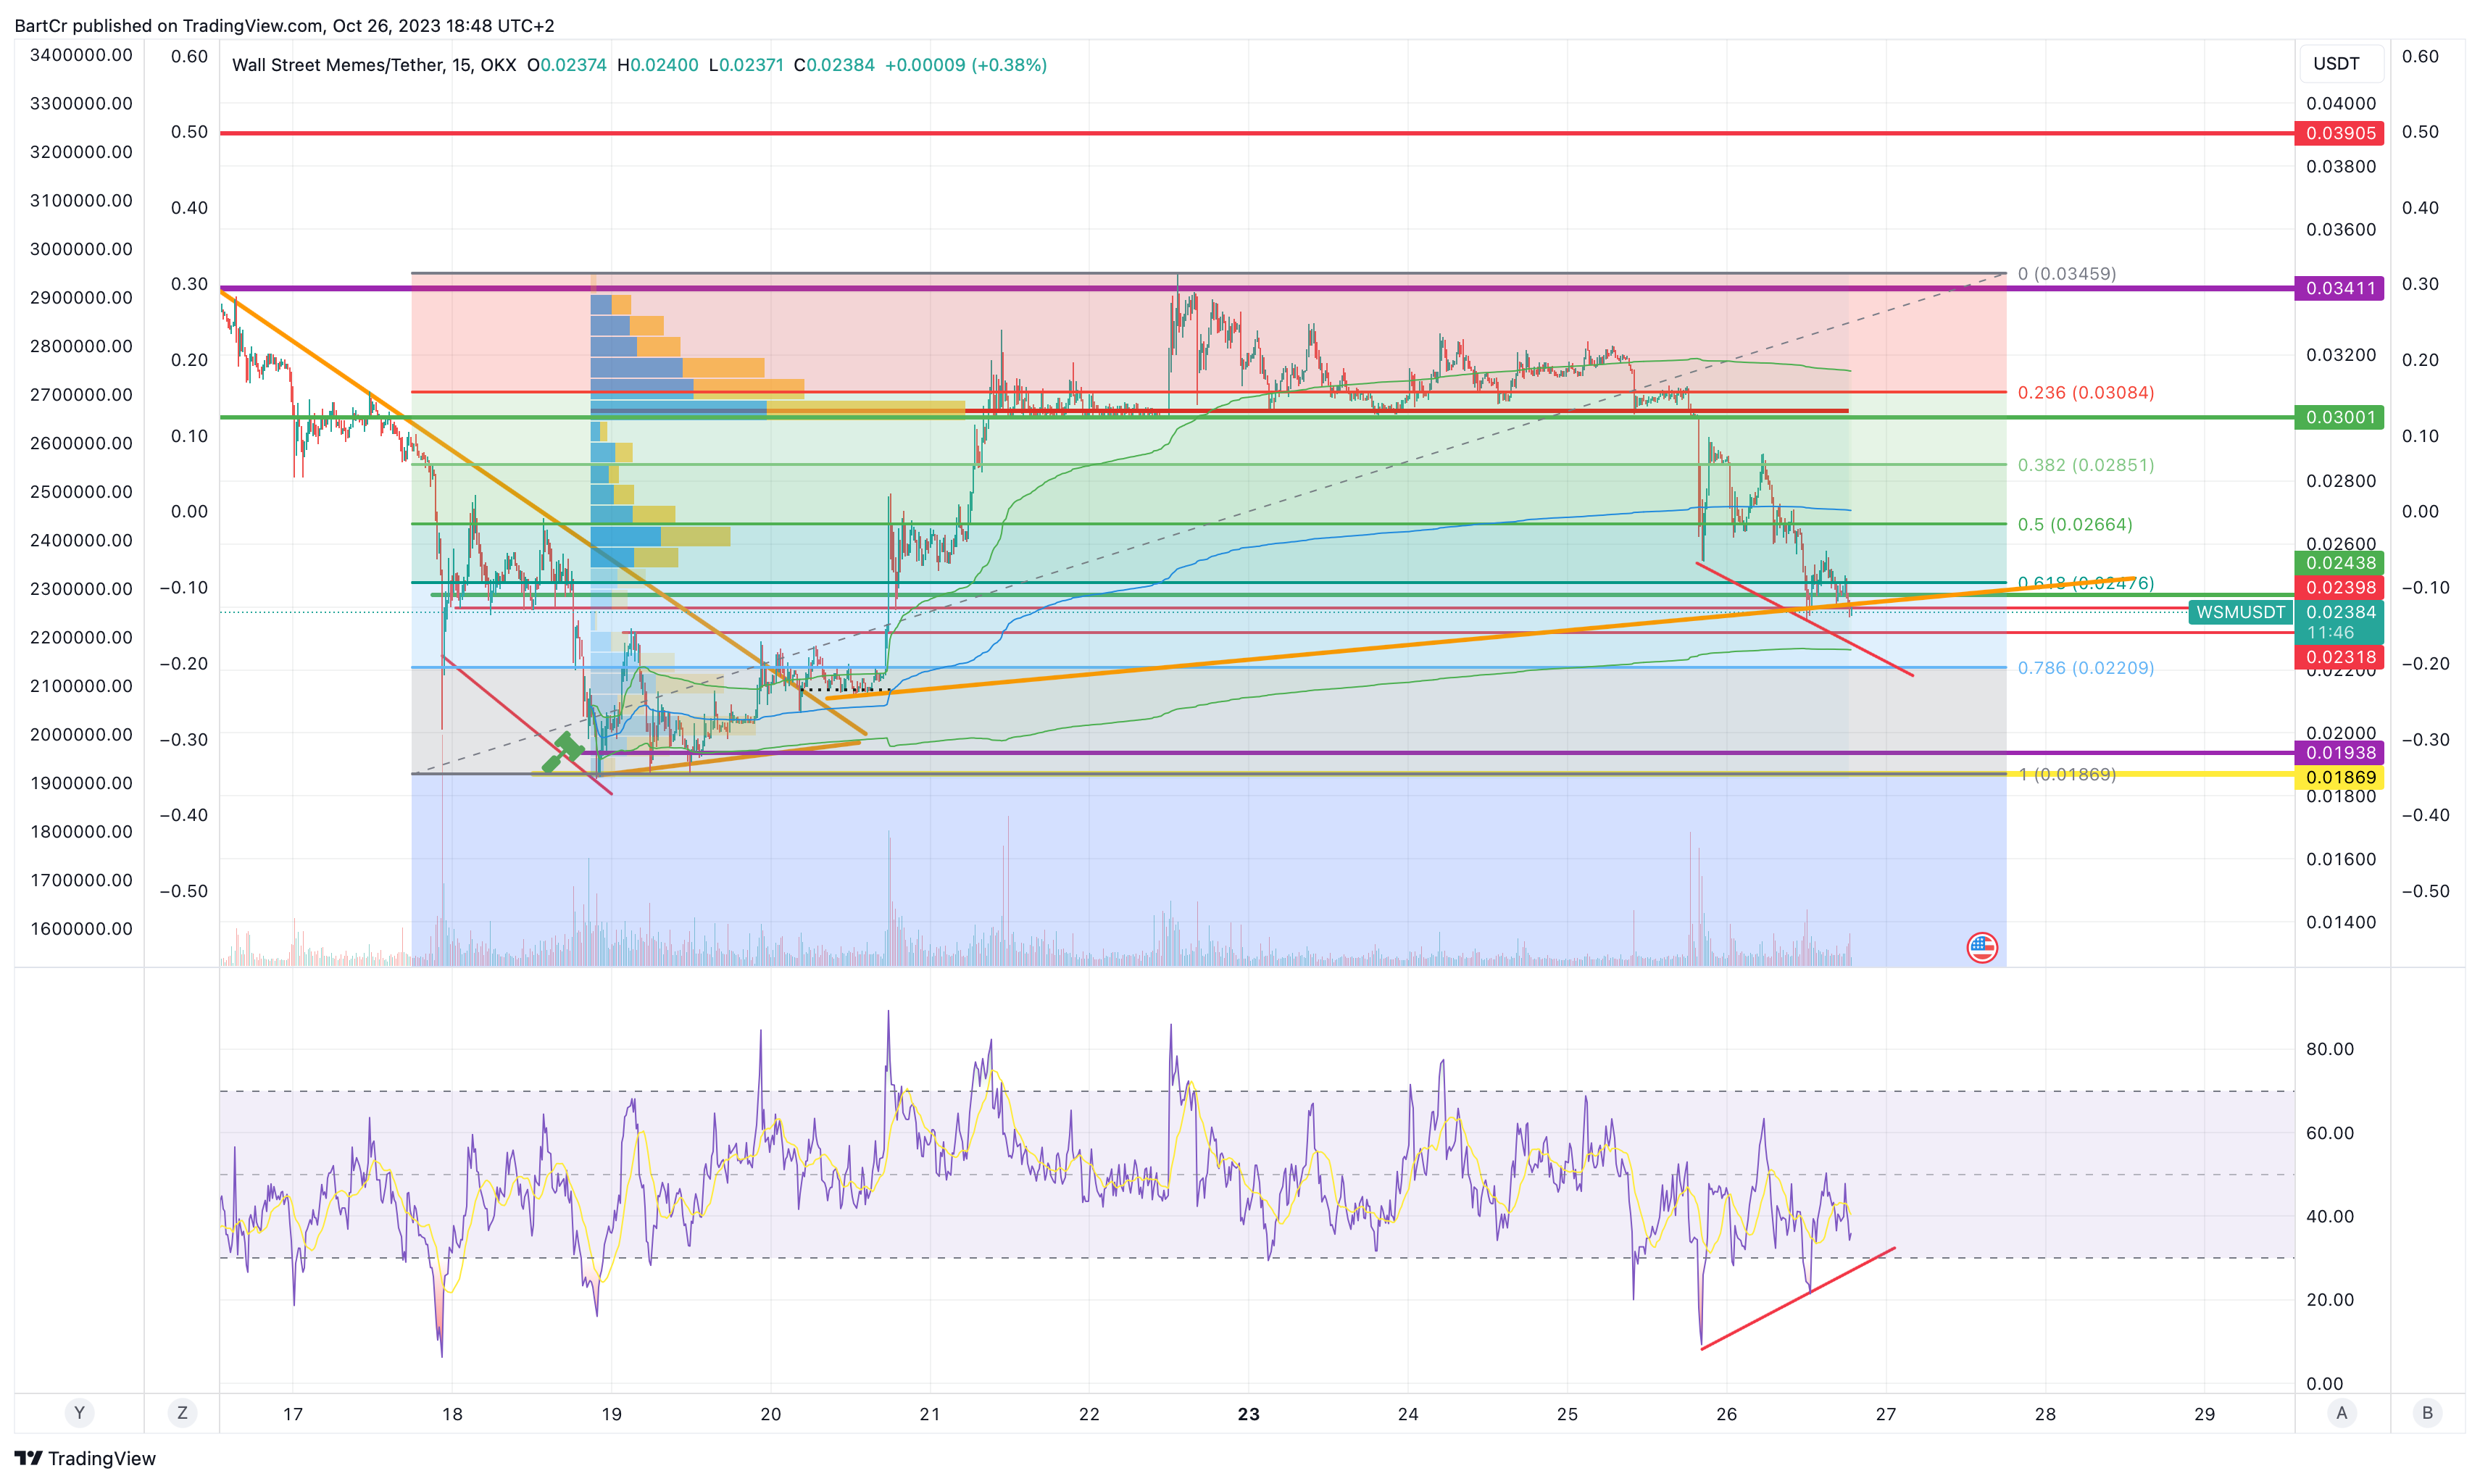Click the BartCr published on TradingView caption
The height and width of the screenshot is (1484, 2480).
(x=284, y=25)
